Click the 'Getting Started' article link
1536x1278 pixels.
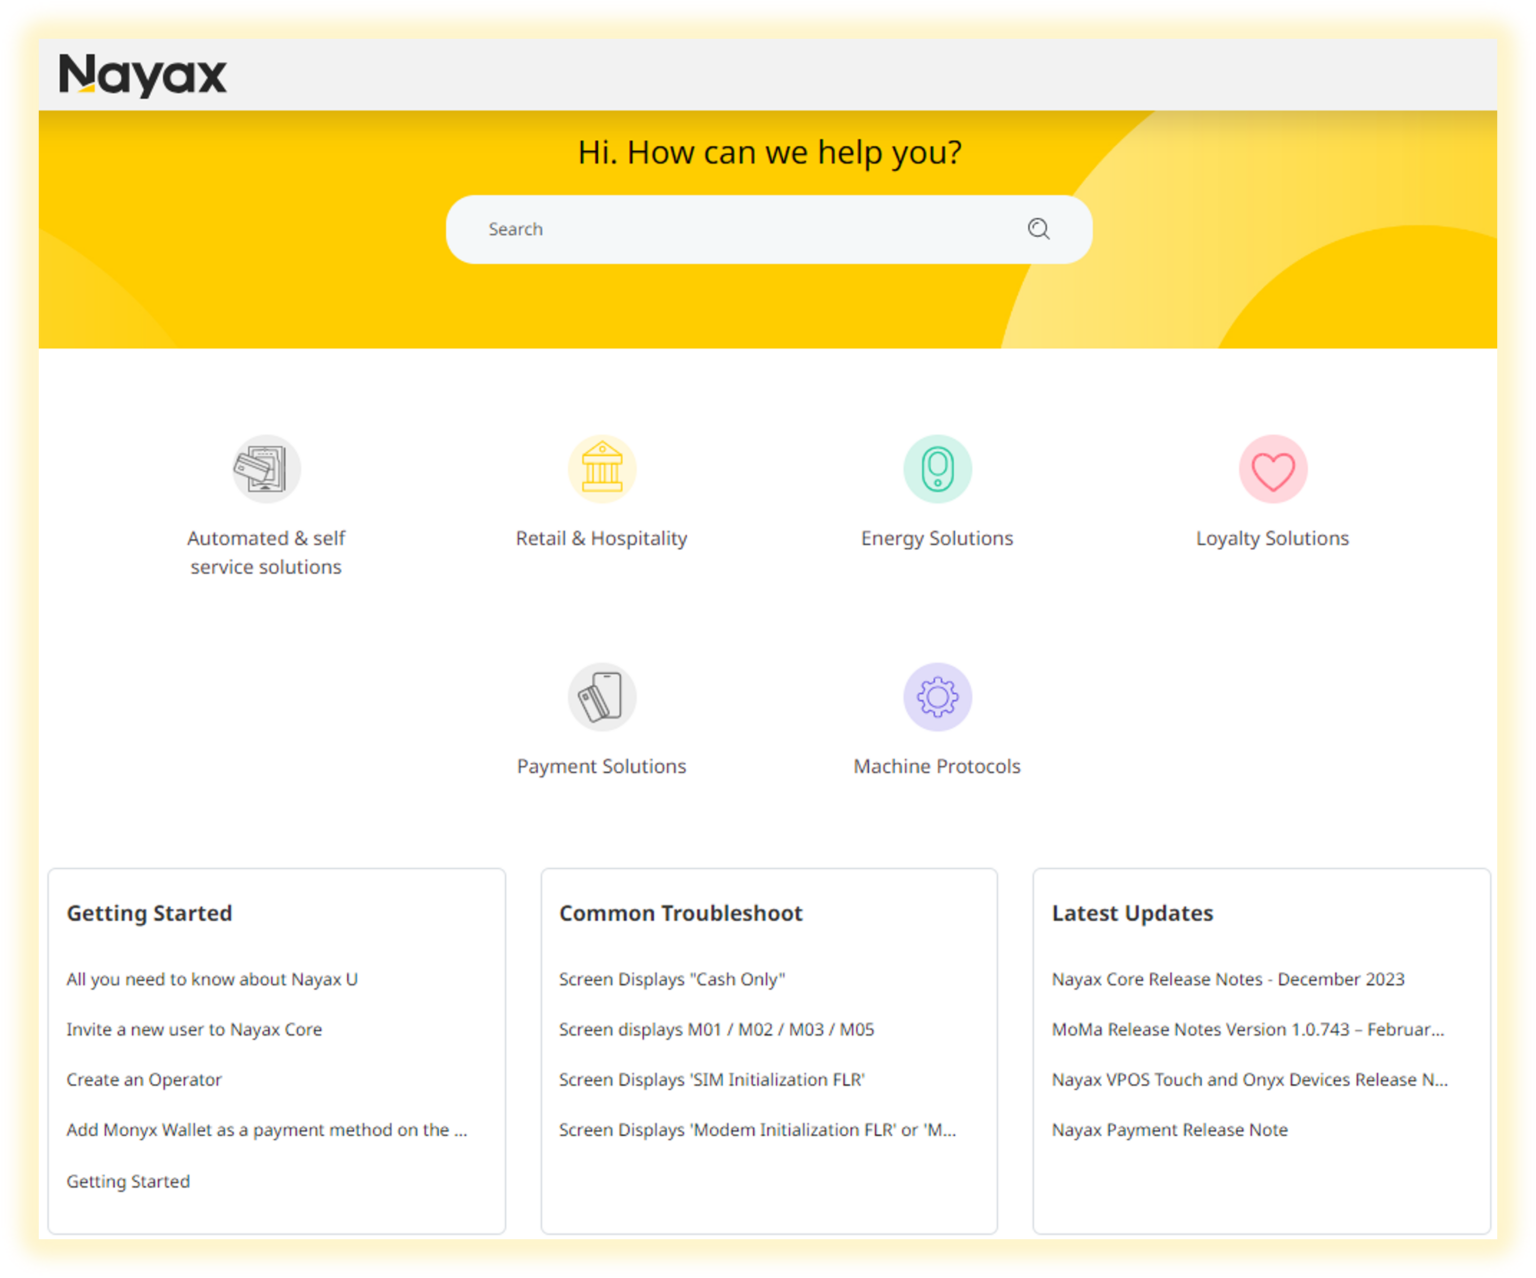click(128, 1181)
